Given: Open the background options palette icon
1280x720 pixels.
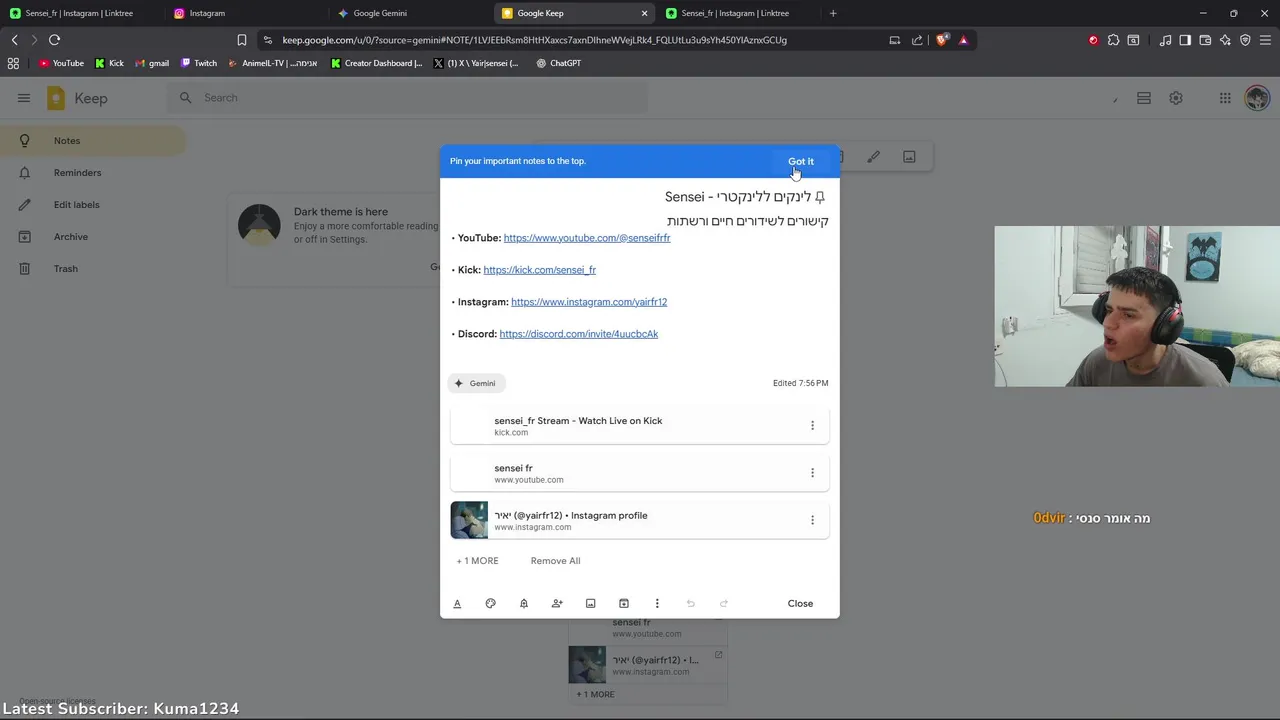Looking at the screenshot, I should (490, 603).
